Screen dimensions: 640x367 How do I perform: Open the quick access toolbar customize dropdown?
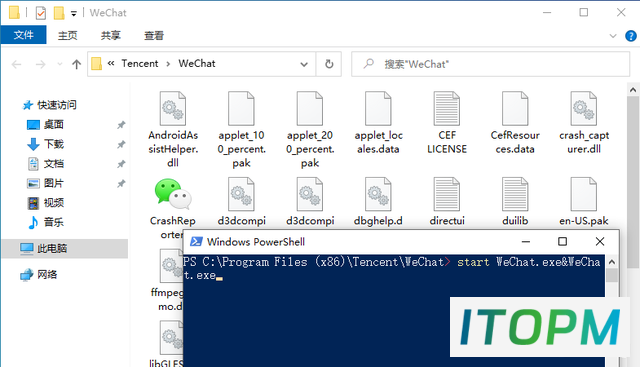(x=74, y=13)
